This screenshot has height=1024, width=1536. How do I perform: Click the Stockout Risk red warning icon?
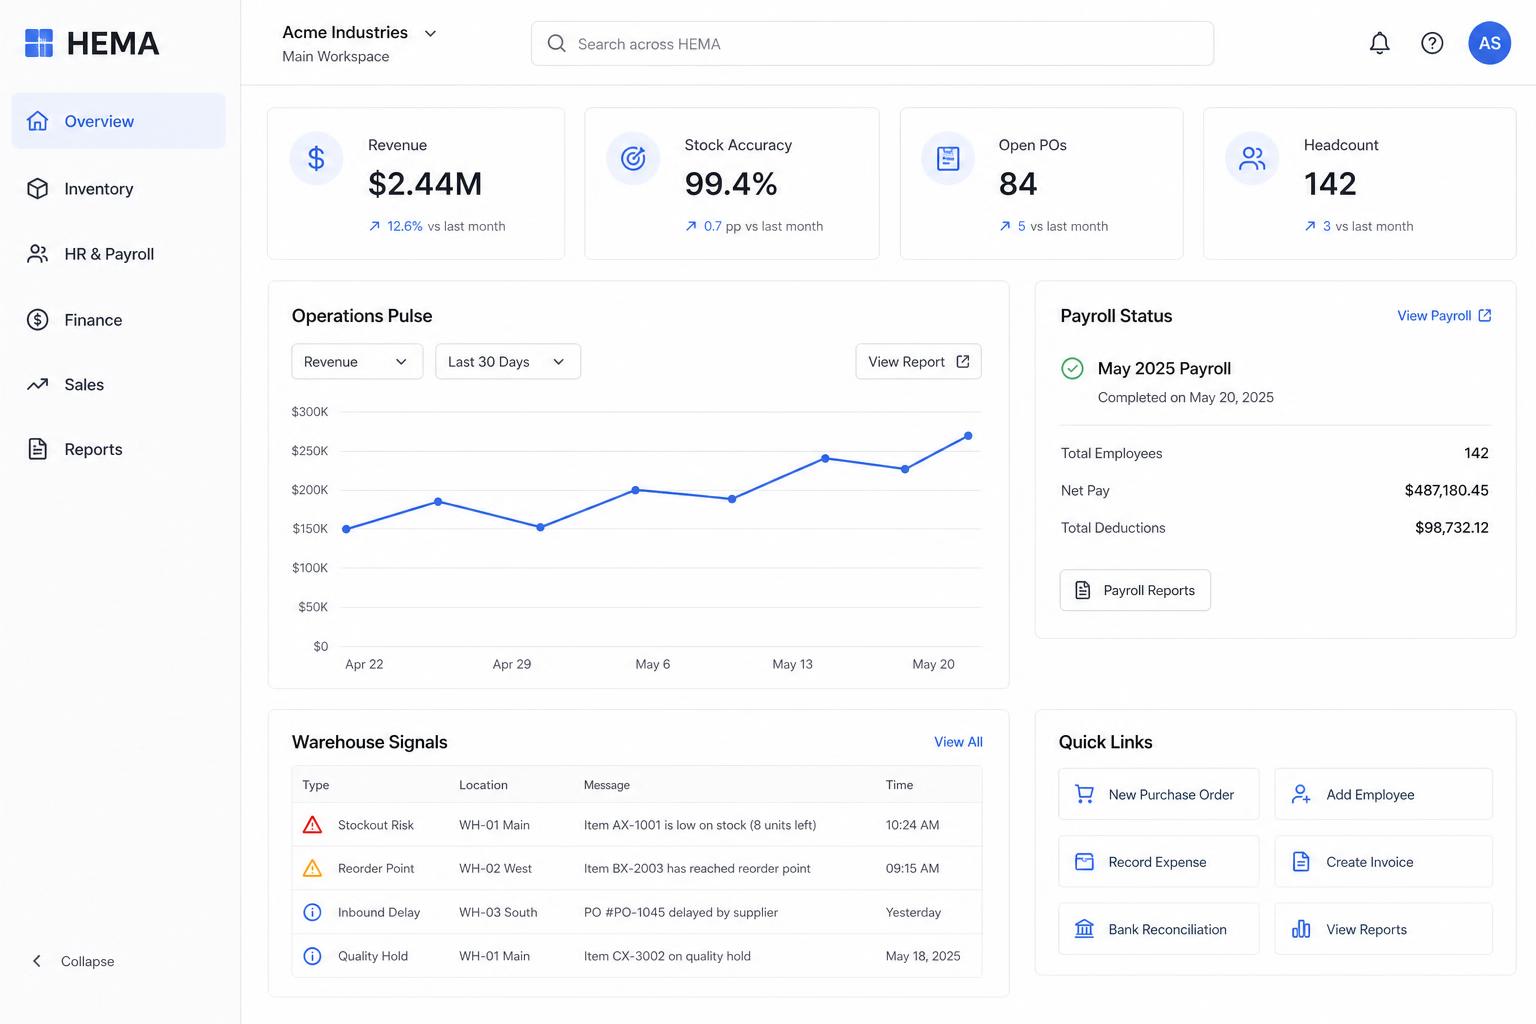point(312,825)
